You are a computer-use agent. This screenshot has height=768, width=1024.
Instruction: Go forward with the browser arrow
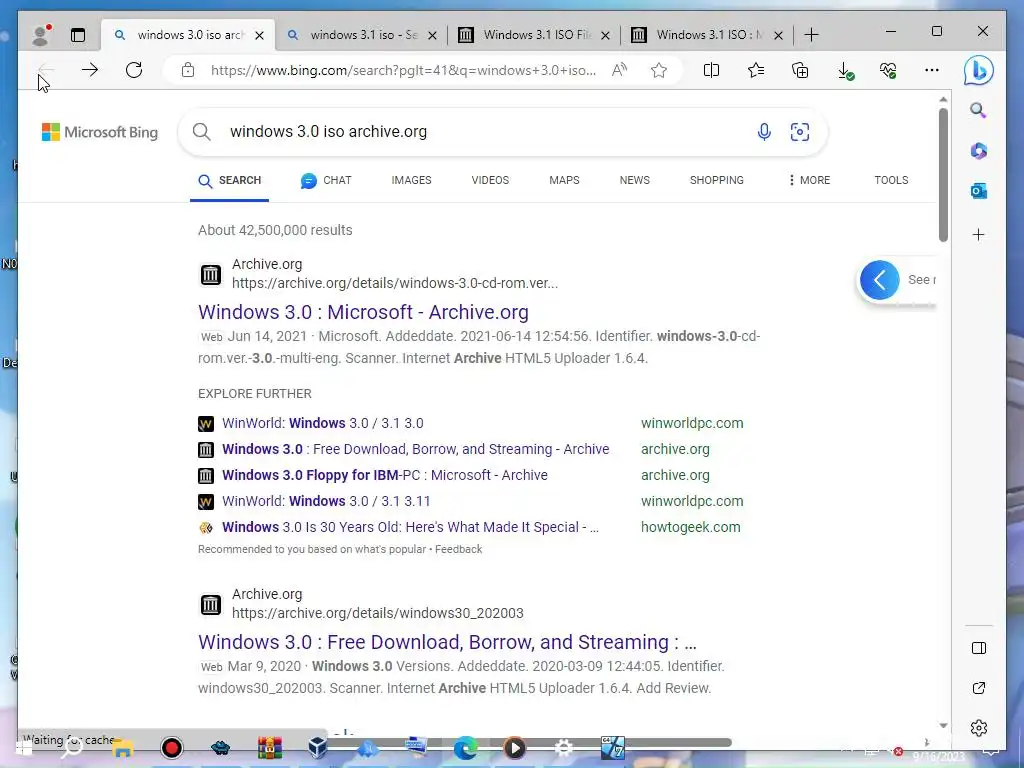point(90,70)
